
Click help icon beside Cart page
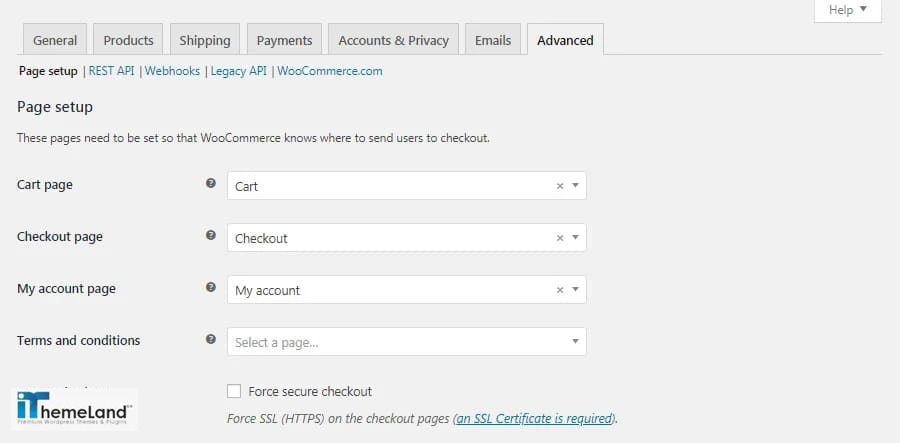[211, 183]
